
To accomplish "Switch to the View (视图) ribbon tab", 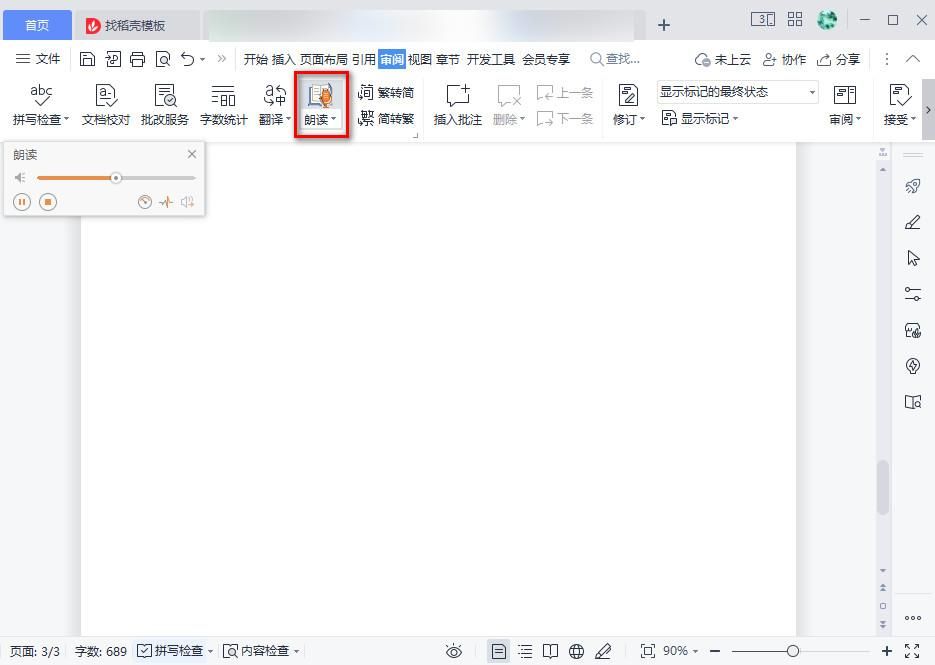I will [x=419, y=59].
